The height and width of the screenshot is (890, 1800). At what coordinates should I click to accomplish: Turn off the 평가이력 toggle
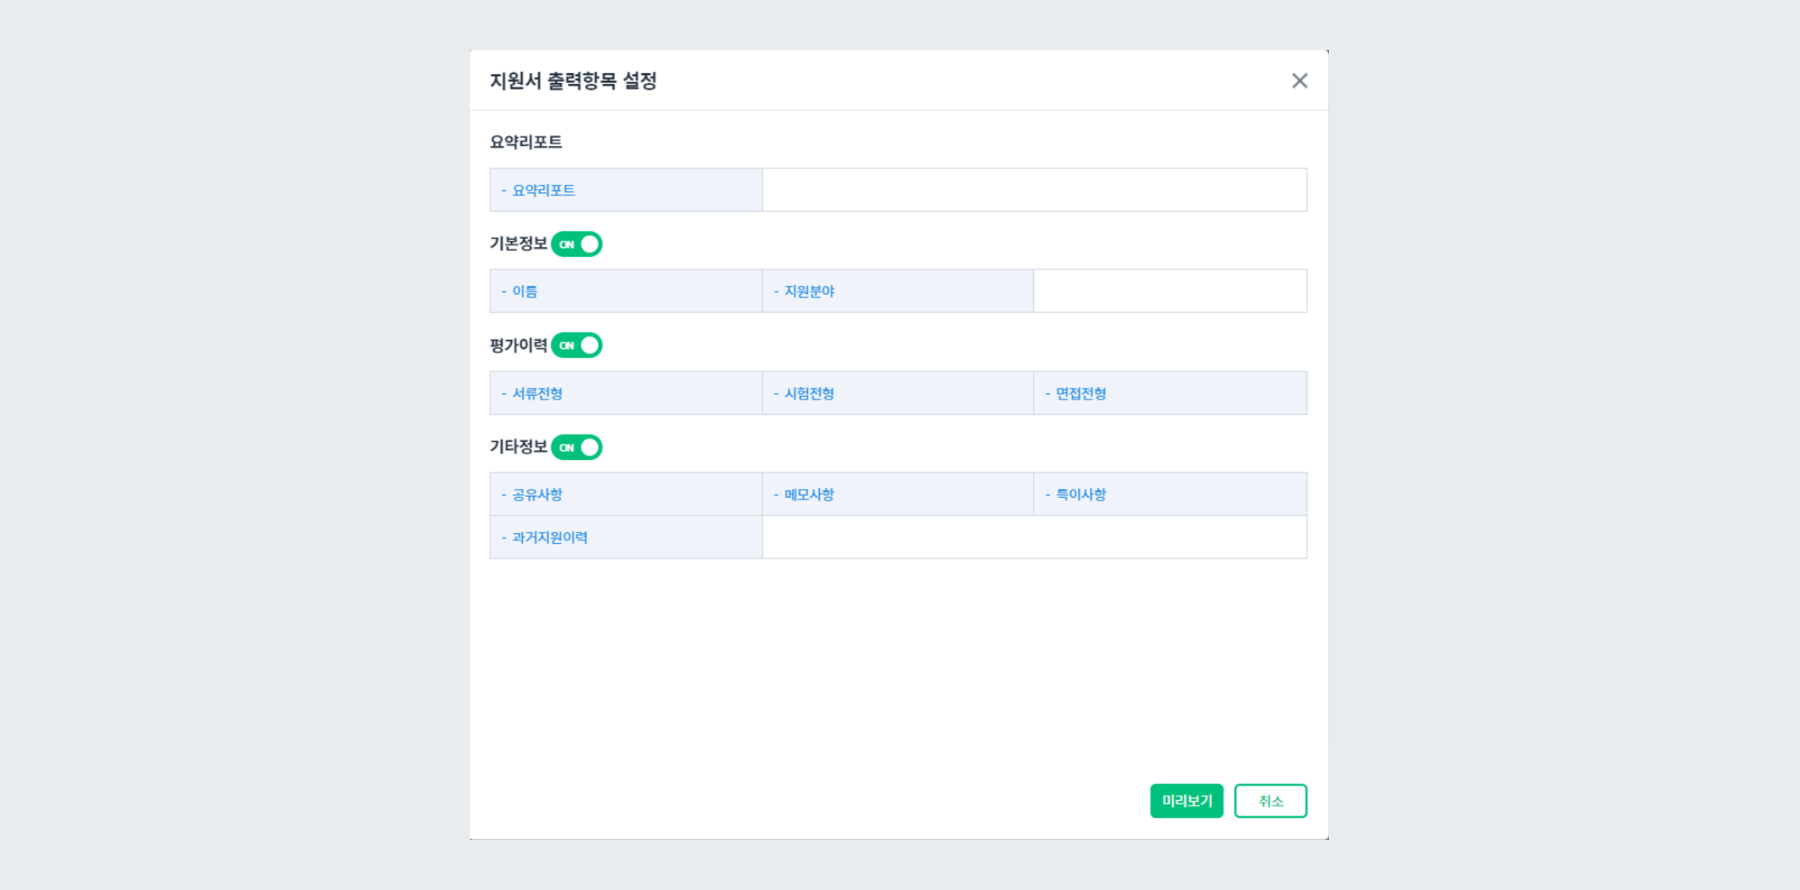click(x=577, y=344)
